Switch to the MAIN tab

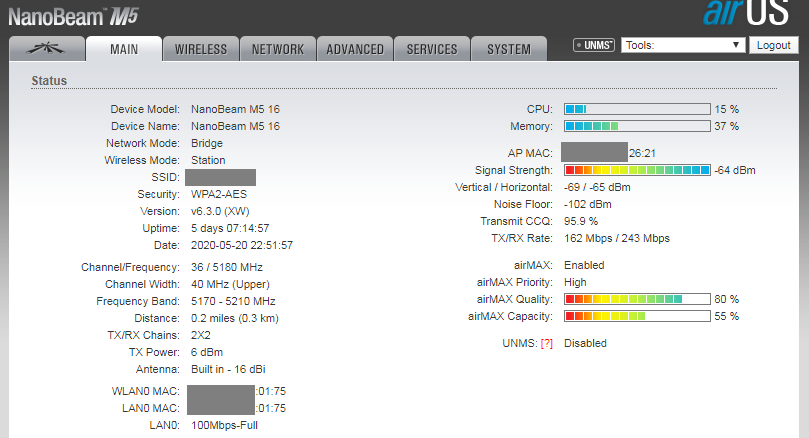click(124, 49)
